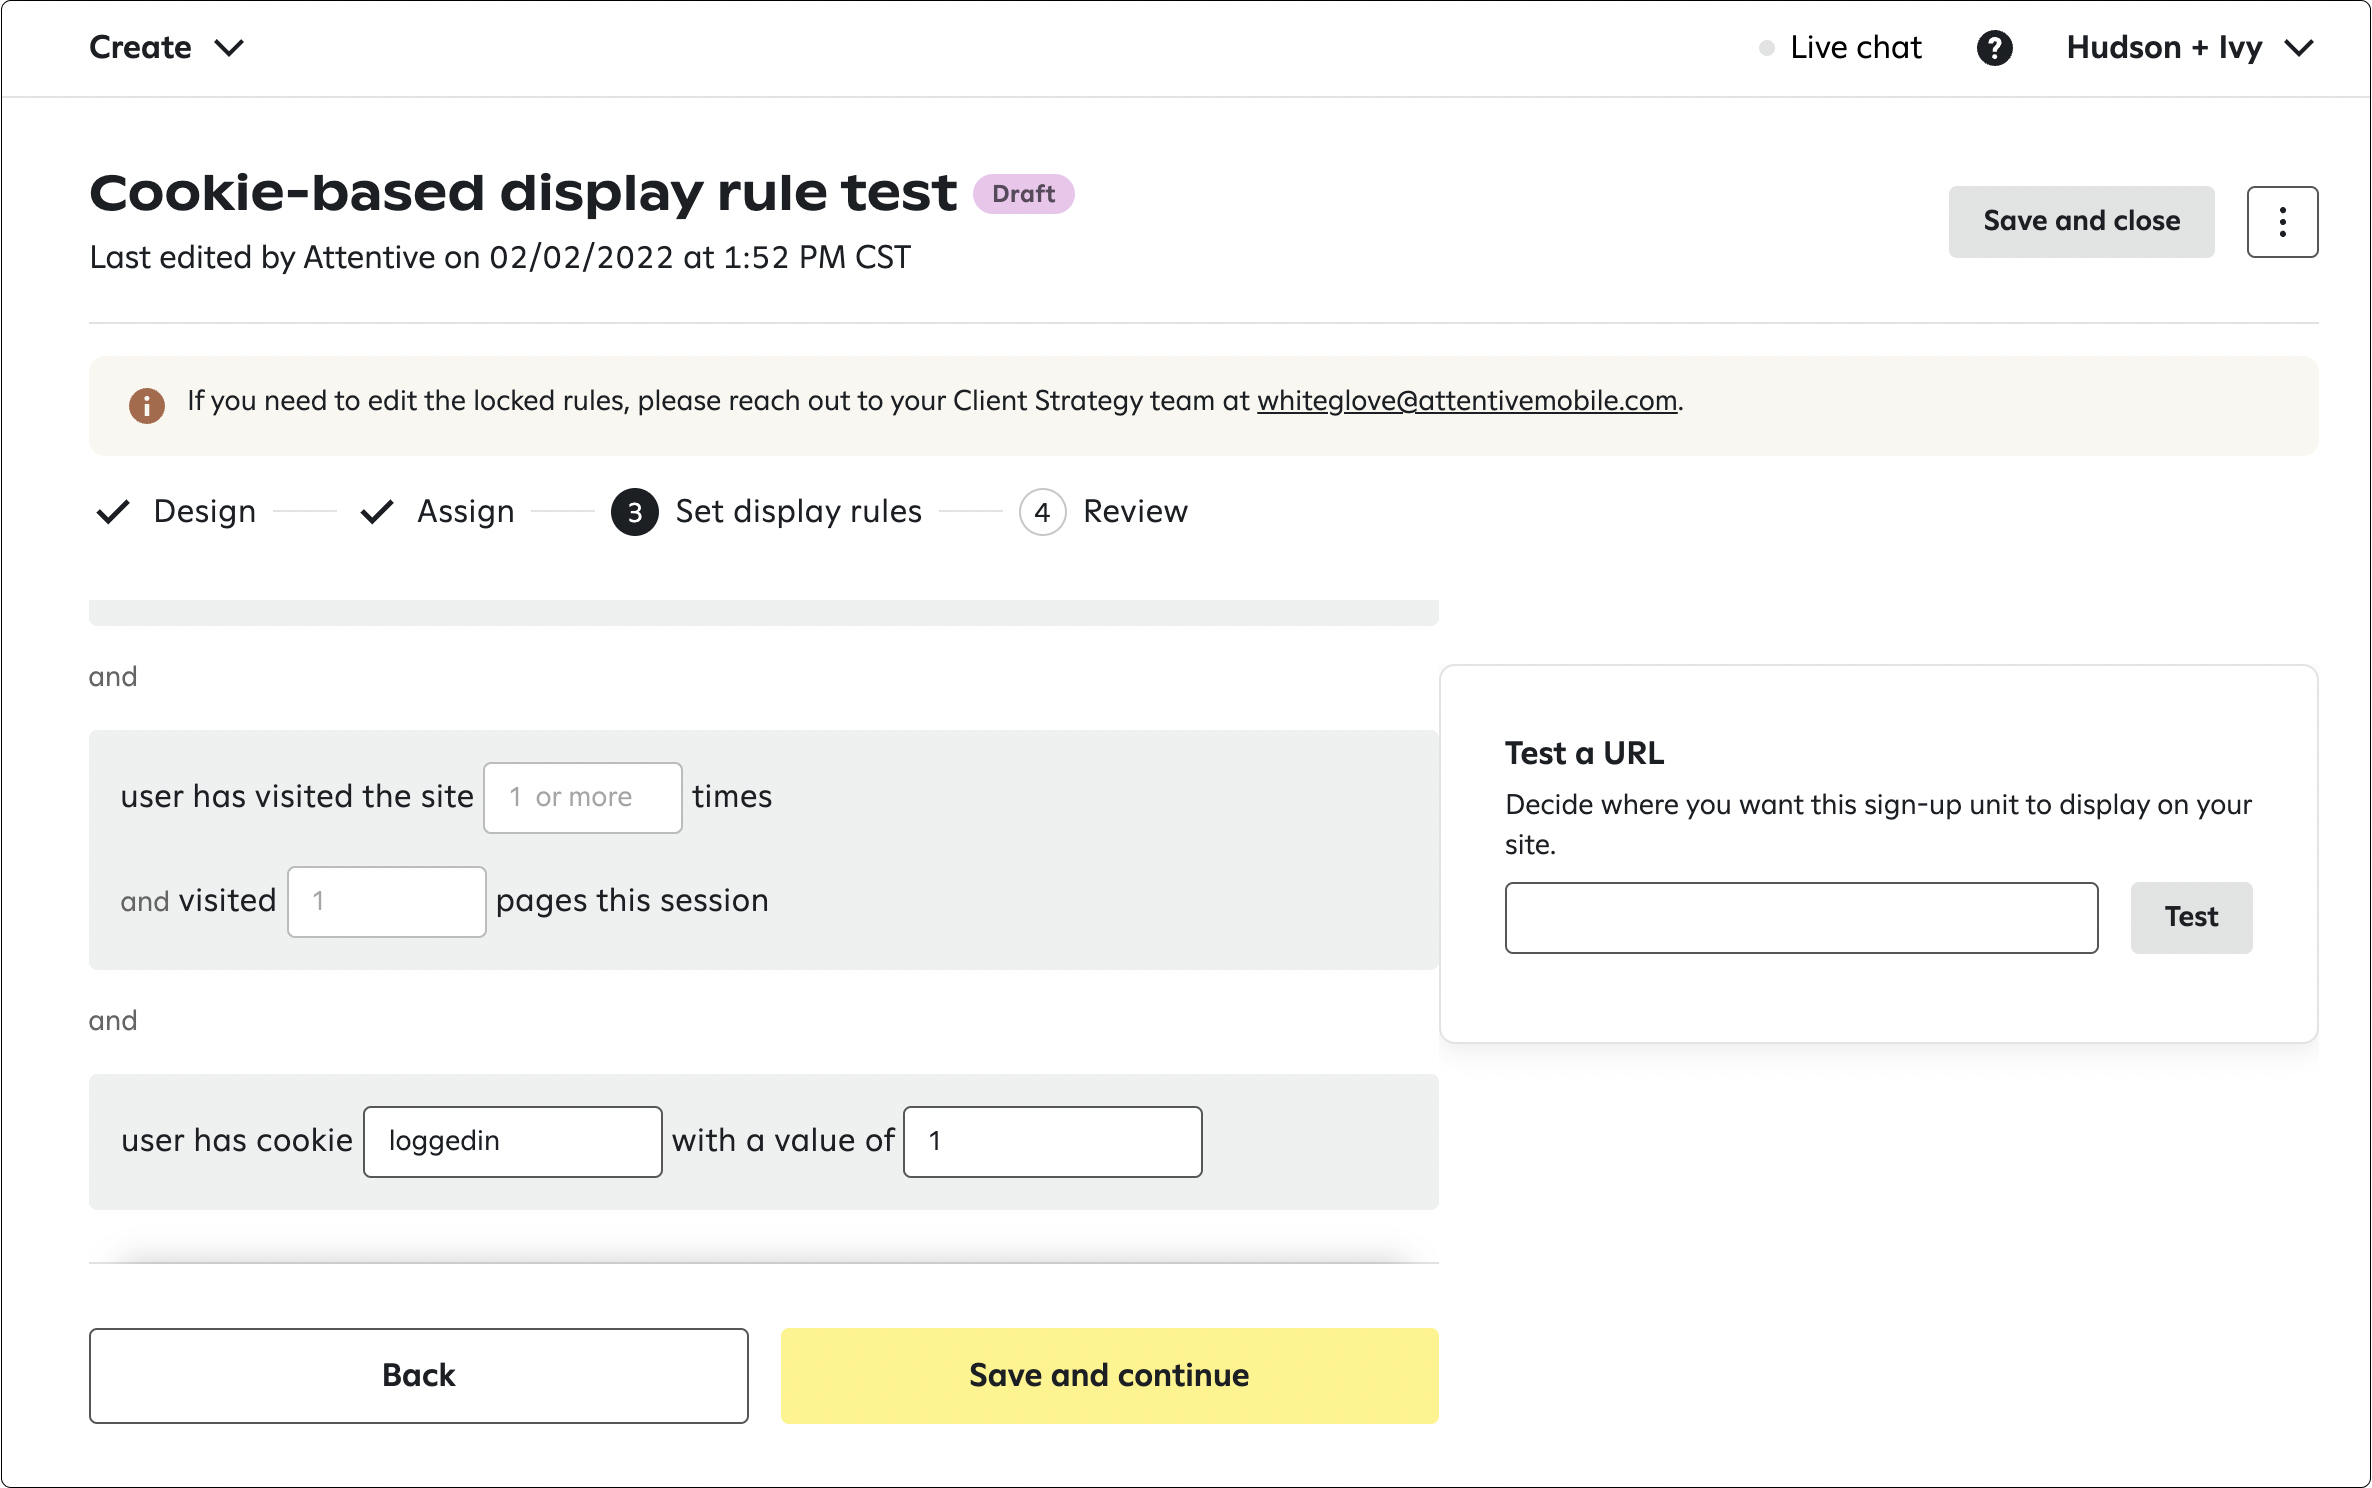Click the info icon in the banner

pos(147,405)
